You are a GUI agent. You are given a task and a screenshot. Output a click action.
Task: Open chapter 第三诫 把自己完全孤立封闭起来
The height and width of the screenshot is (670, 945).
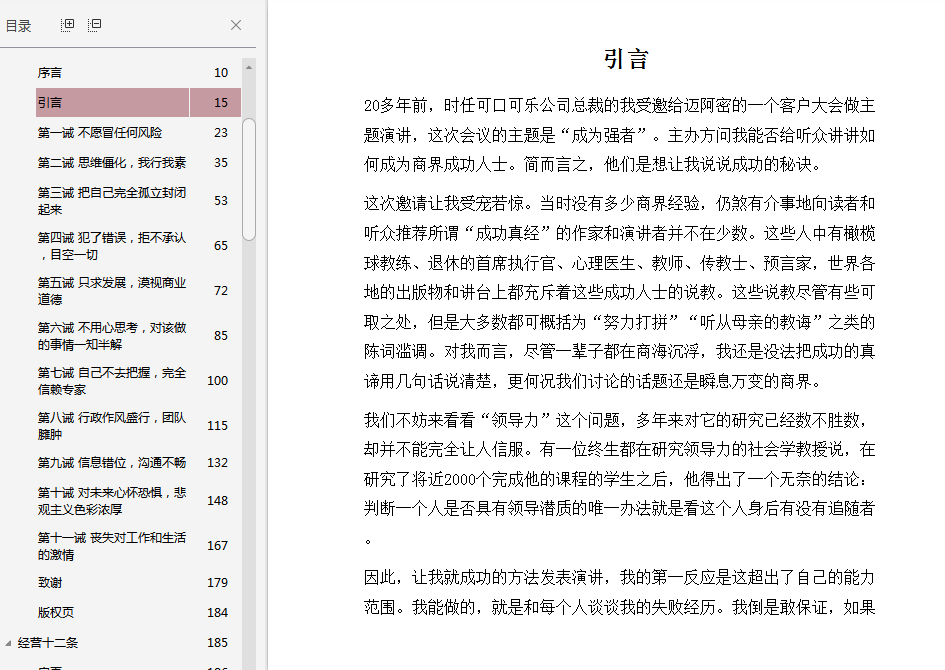(111, 201)
